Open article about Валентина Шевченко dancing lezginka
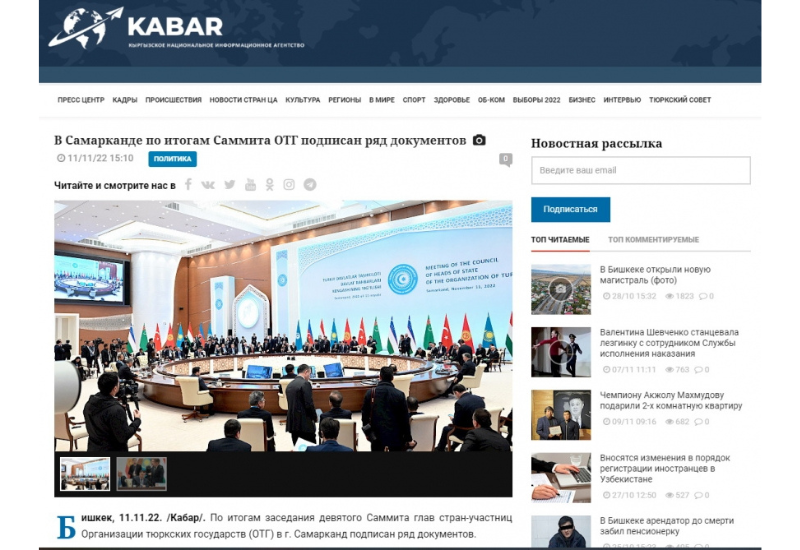Image resolution: width=800 pixels, height=550 pixels. tap(667, 346)
